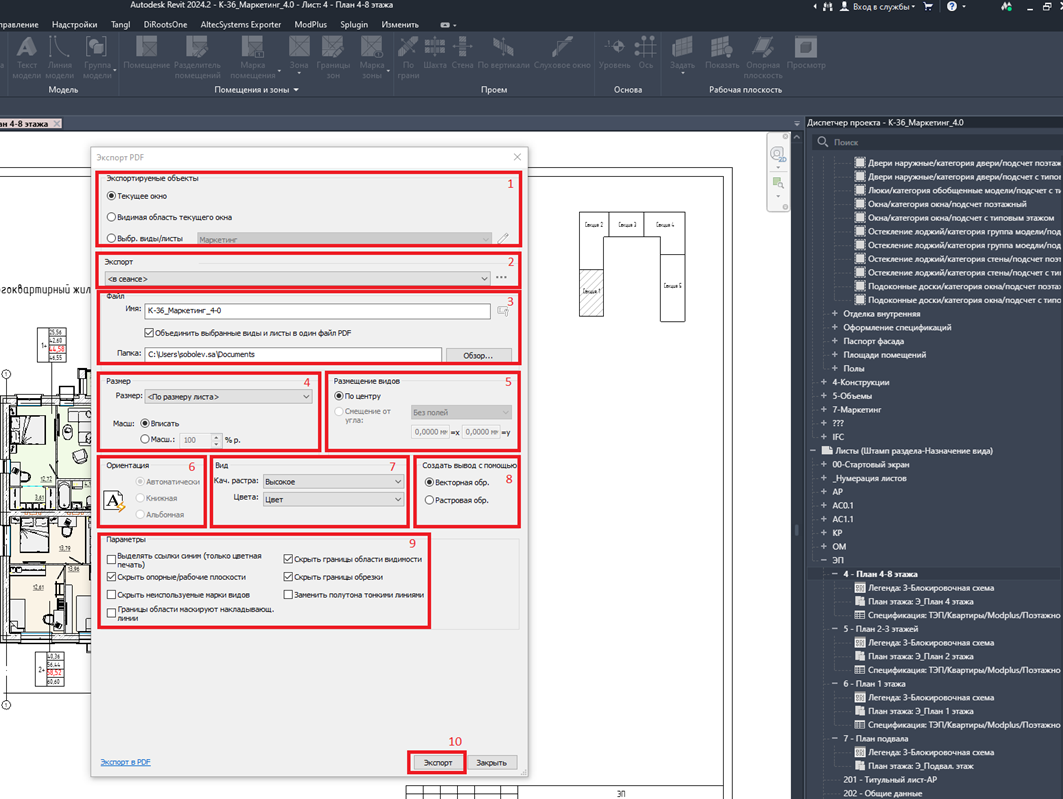Select the Dormer (Слуховое окно) tool
This screenshot has height=799, width=1063.
562,53
